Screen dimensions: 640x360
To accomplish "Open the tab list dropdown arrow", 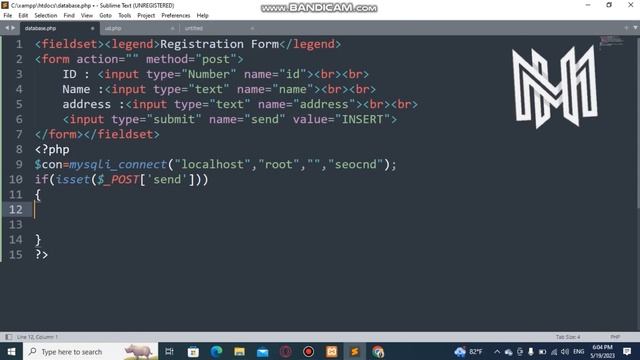I will (x=636, y=27).
